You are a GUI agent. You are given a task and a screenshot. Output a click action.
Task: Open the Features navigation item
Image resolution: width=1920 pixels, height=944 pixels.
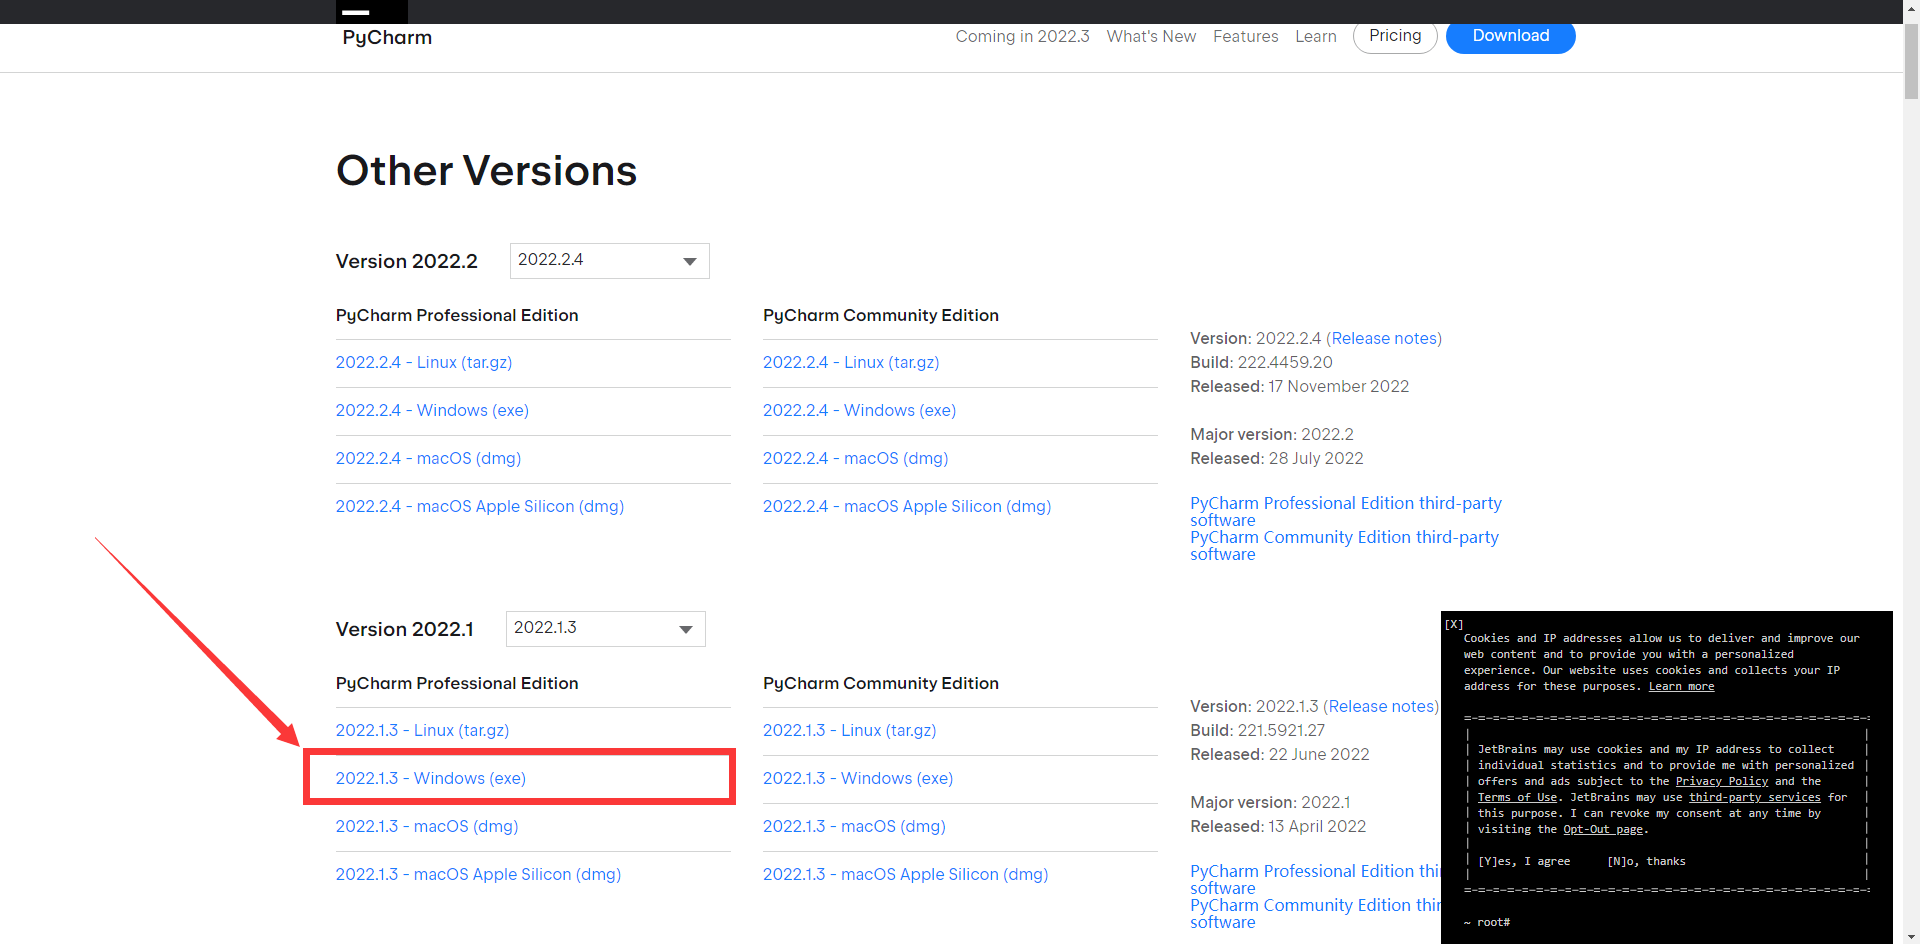click(1245, 36)
